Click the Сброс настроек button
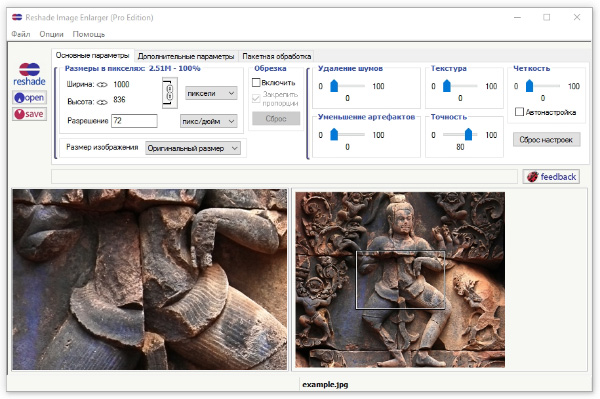 click(546, 140)
